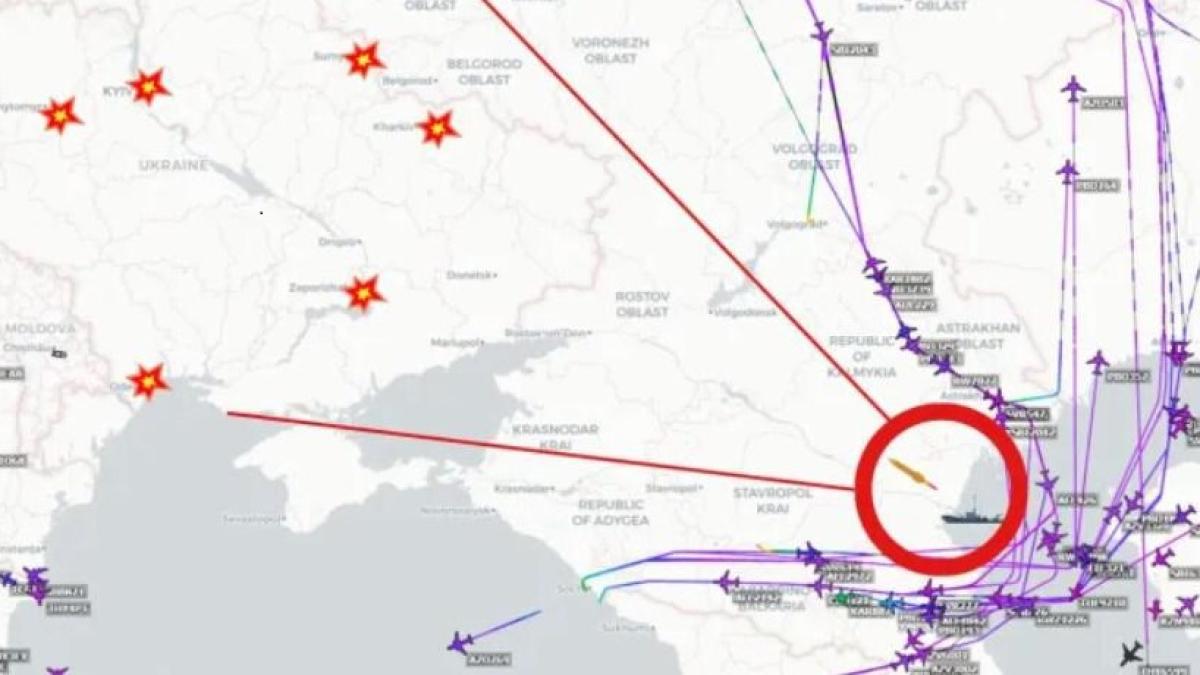Click the explosion marker over Kyiv
1200x675 pixels.
tap(148, 87)
